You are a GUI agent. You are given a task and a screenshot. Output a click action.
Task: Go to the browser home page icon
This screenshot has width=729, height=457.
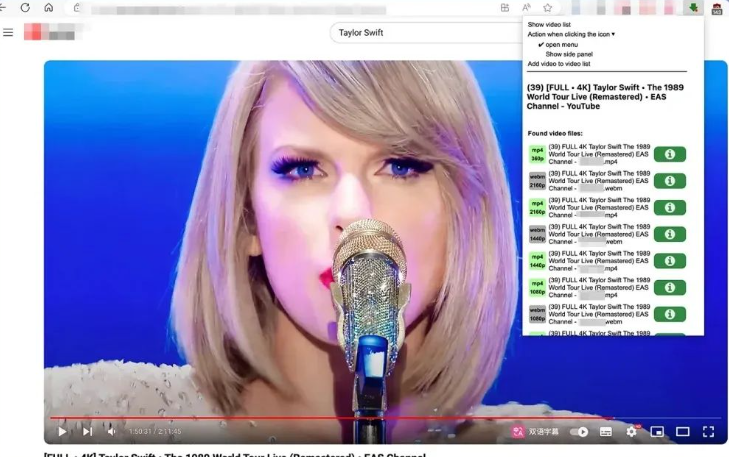coord(48,7)
